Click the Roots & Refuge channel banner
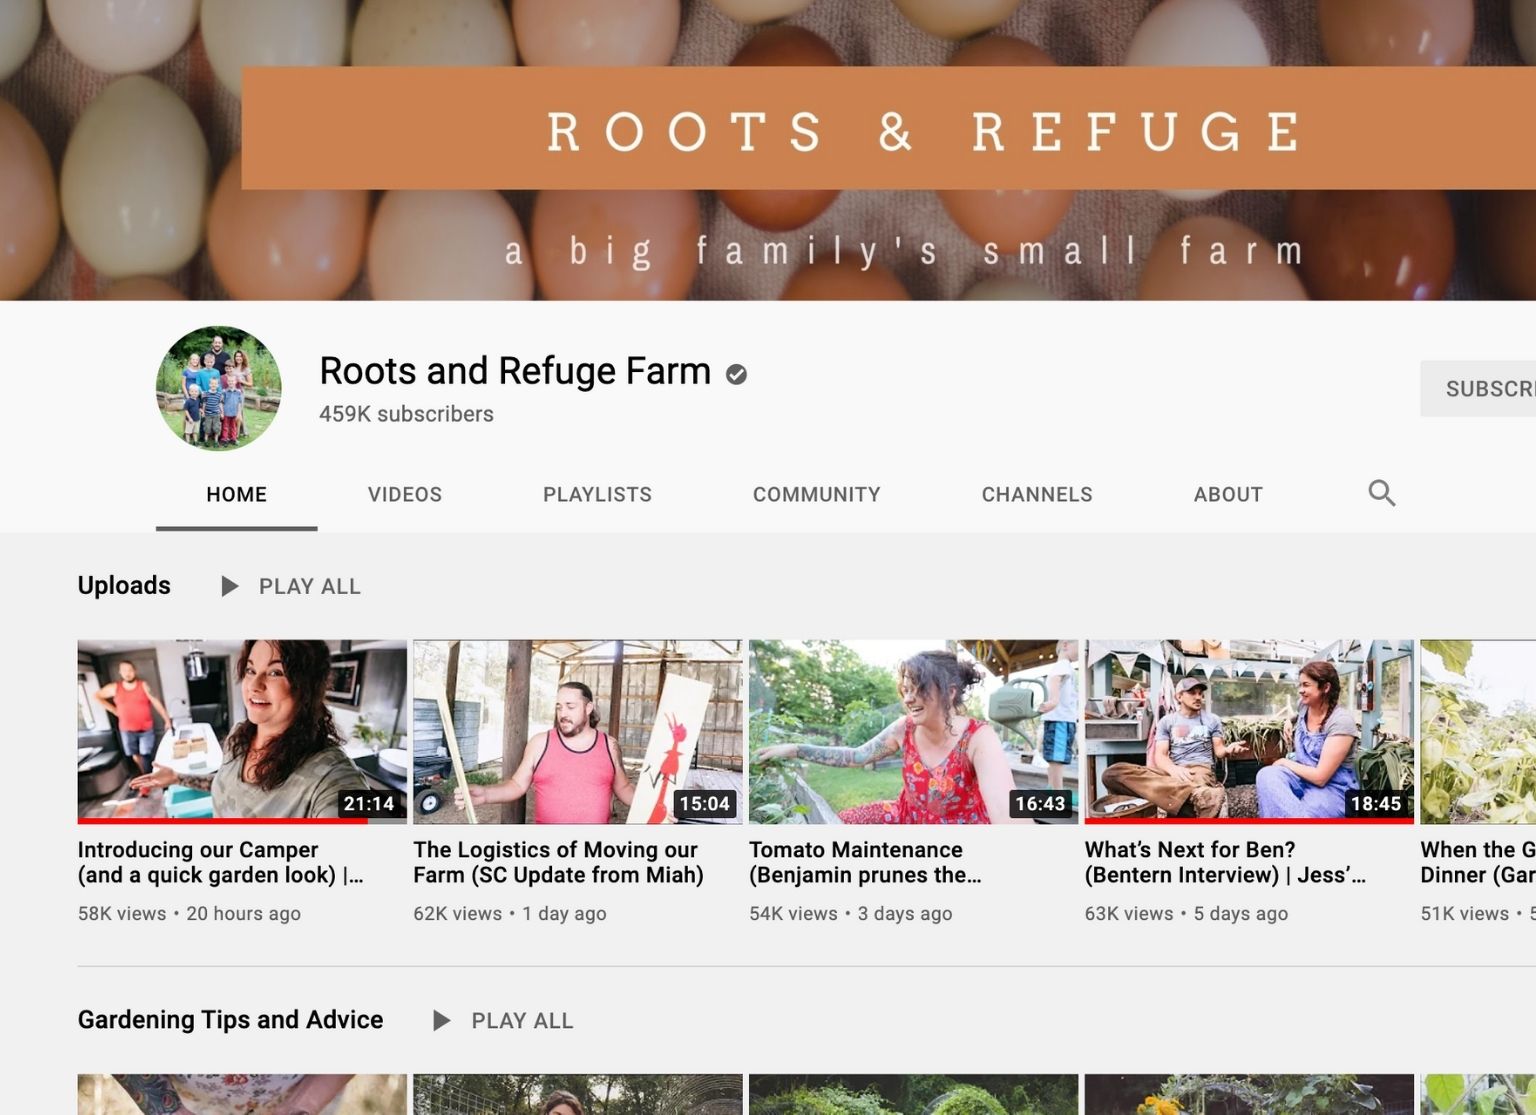 pyautogui.click(x=768, y=150)
